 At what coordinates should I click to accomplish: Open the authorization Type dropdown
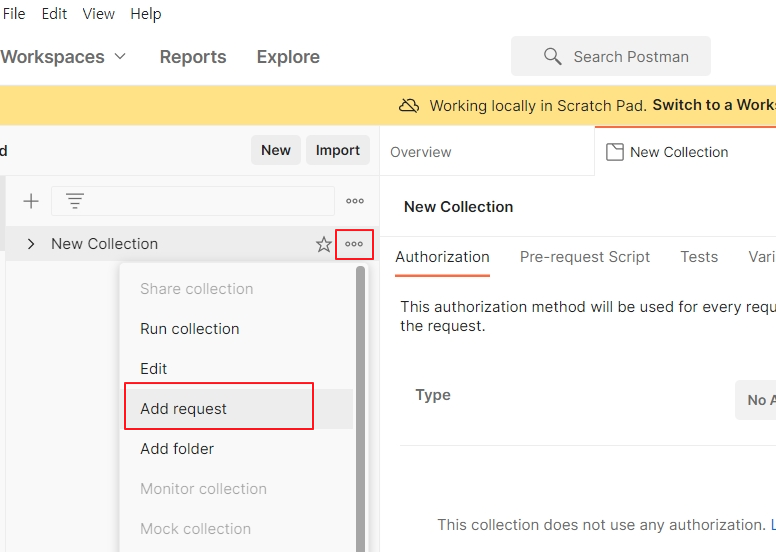point(756,400)
